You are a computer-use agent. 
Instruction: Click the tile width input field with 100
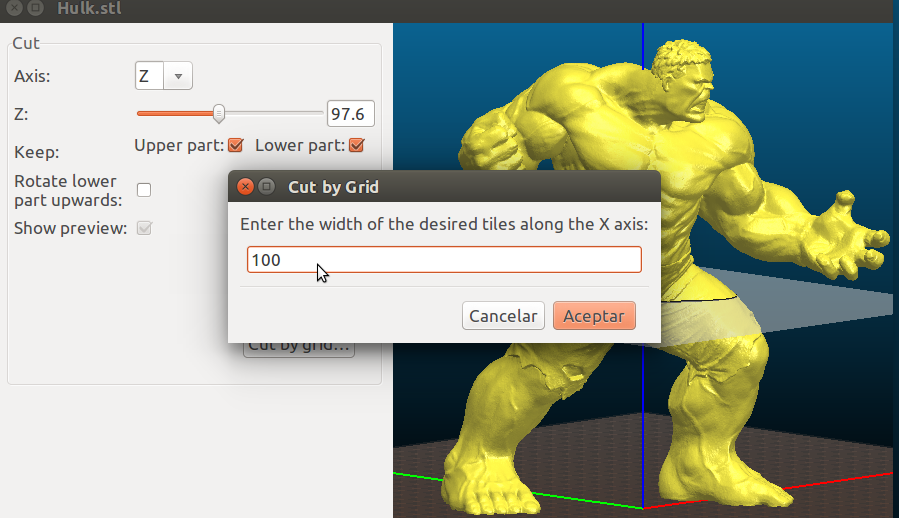tap(444, 260)
